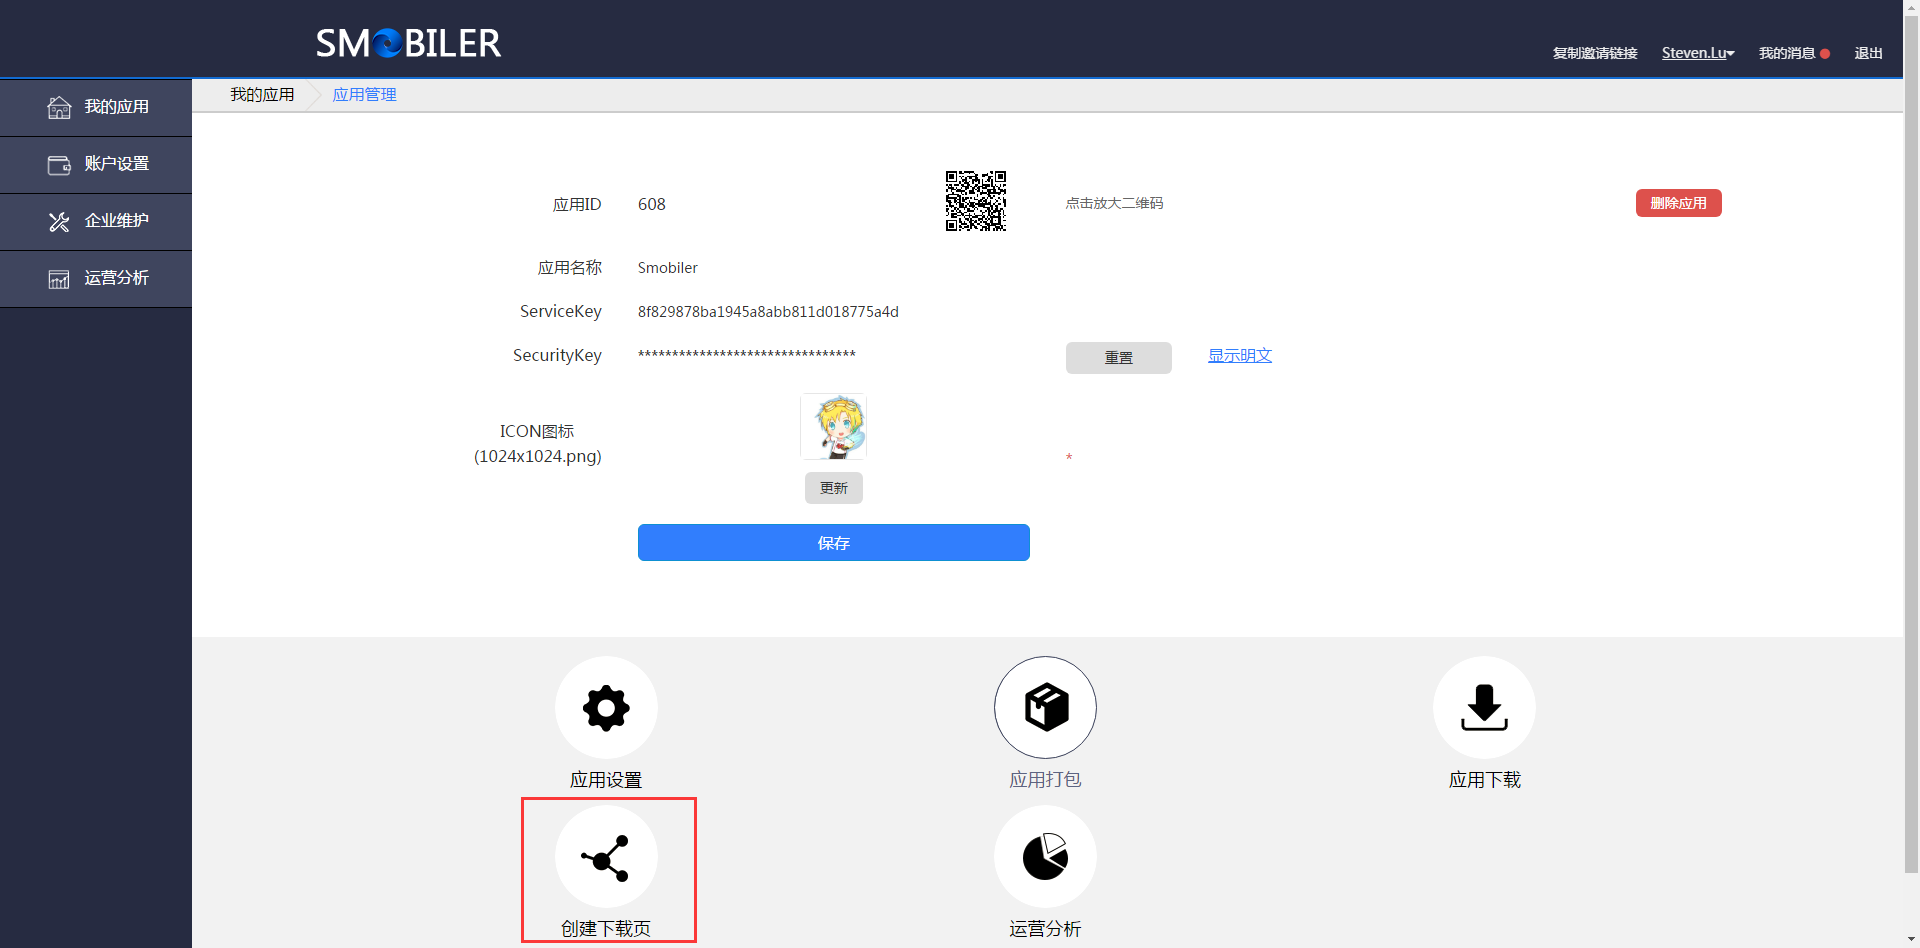The image size is (1920, 948).
Task: Open 应用打包 package box icon
Action: (1045, 708)
